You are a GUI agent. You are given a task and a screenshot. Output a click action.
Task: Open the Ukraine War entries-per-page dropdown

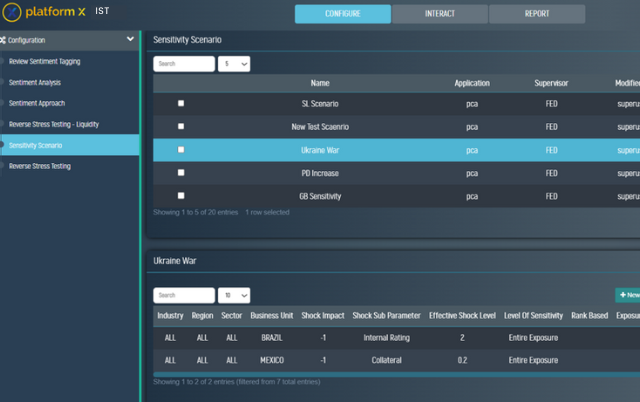pyautogui.click(x=234, y=296)
